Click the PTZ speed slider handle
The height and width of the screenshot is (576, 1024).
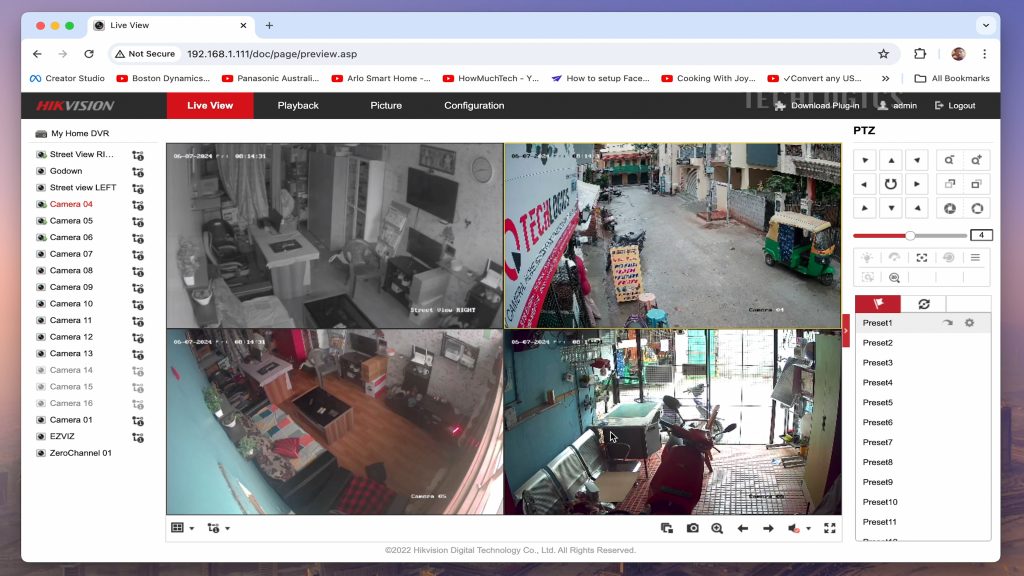point(910,235)
